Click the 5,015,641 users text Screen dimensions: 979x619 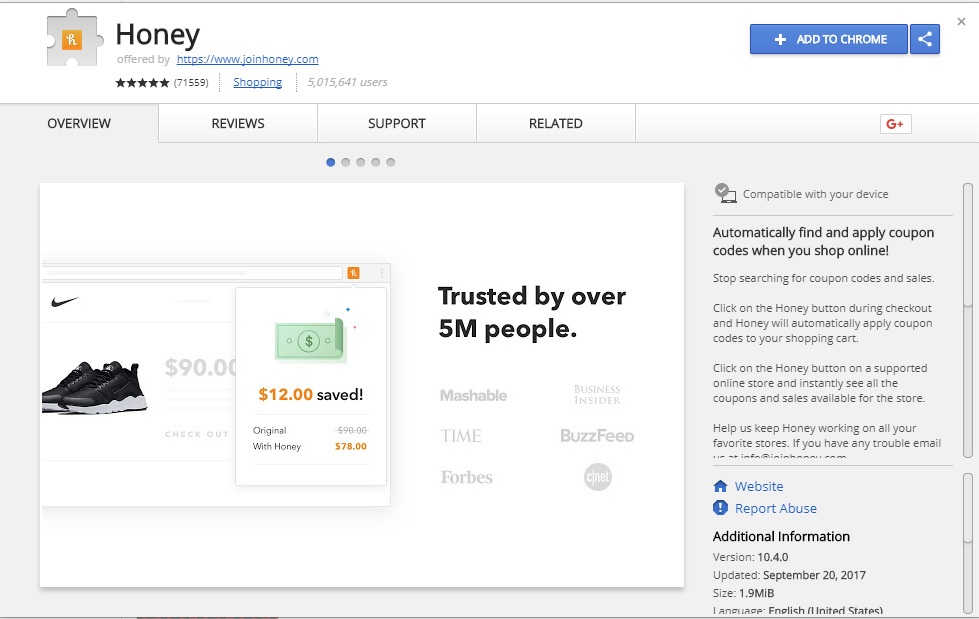[x=347, y=82]
